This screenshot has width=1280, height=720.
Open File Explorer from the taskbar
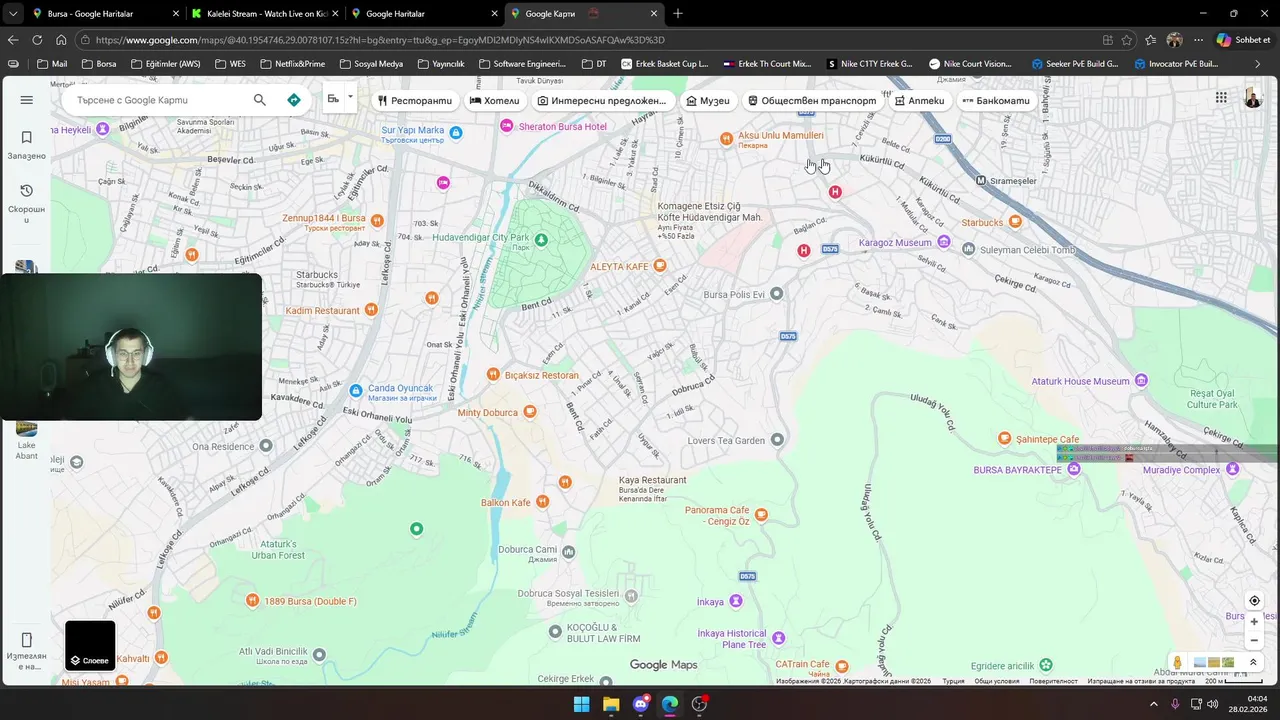pyautogui.click(x=610, y=704)
